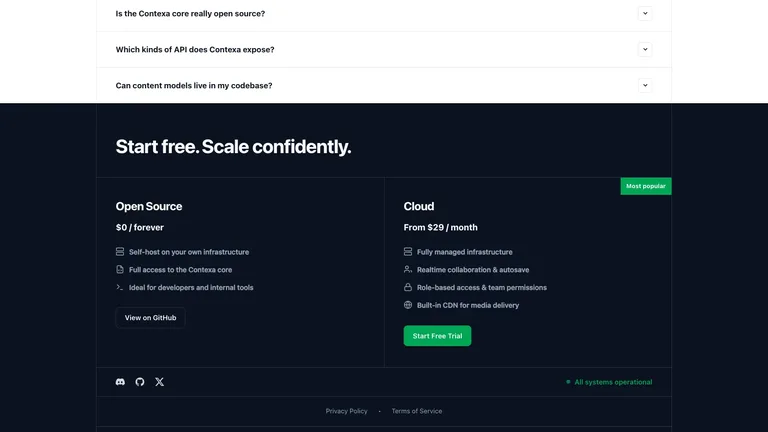This screenshot has width=768, height=432.
Task: Click the Start Free Trial button
Action: (x=437, y=336)
